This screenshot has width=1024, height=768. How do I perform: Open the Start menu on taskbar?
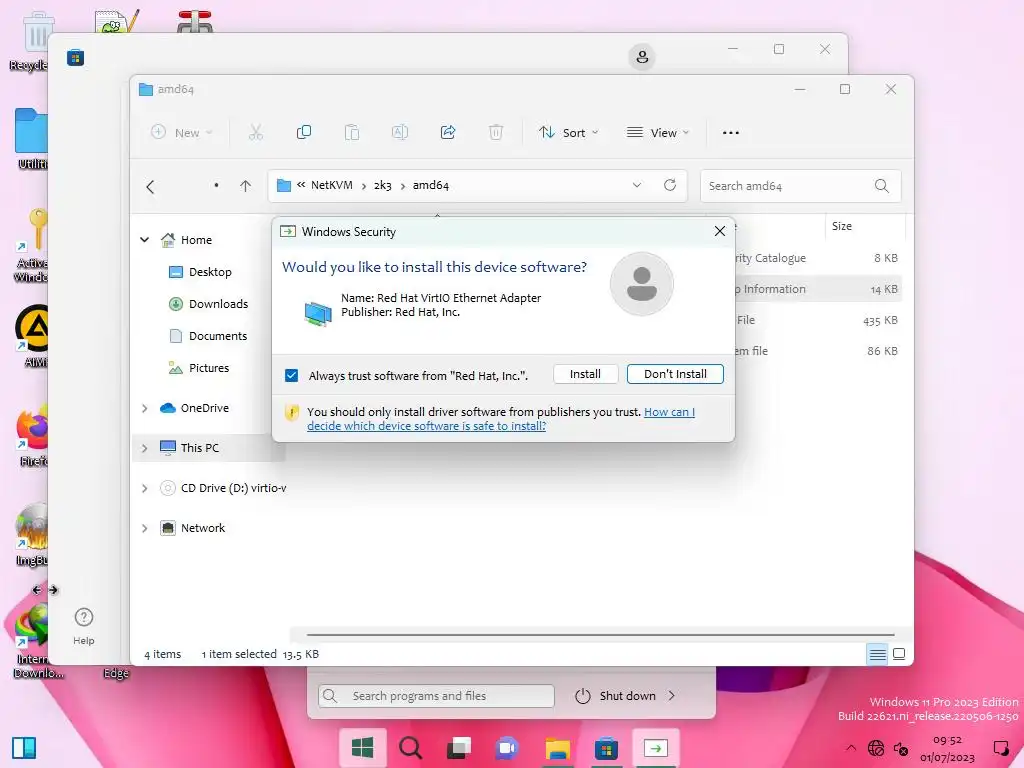362,748
